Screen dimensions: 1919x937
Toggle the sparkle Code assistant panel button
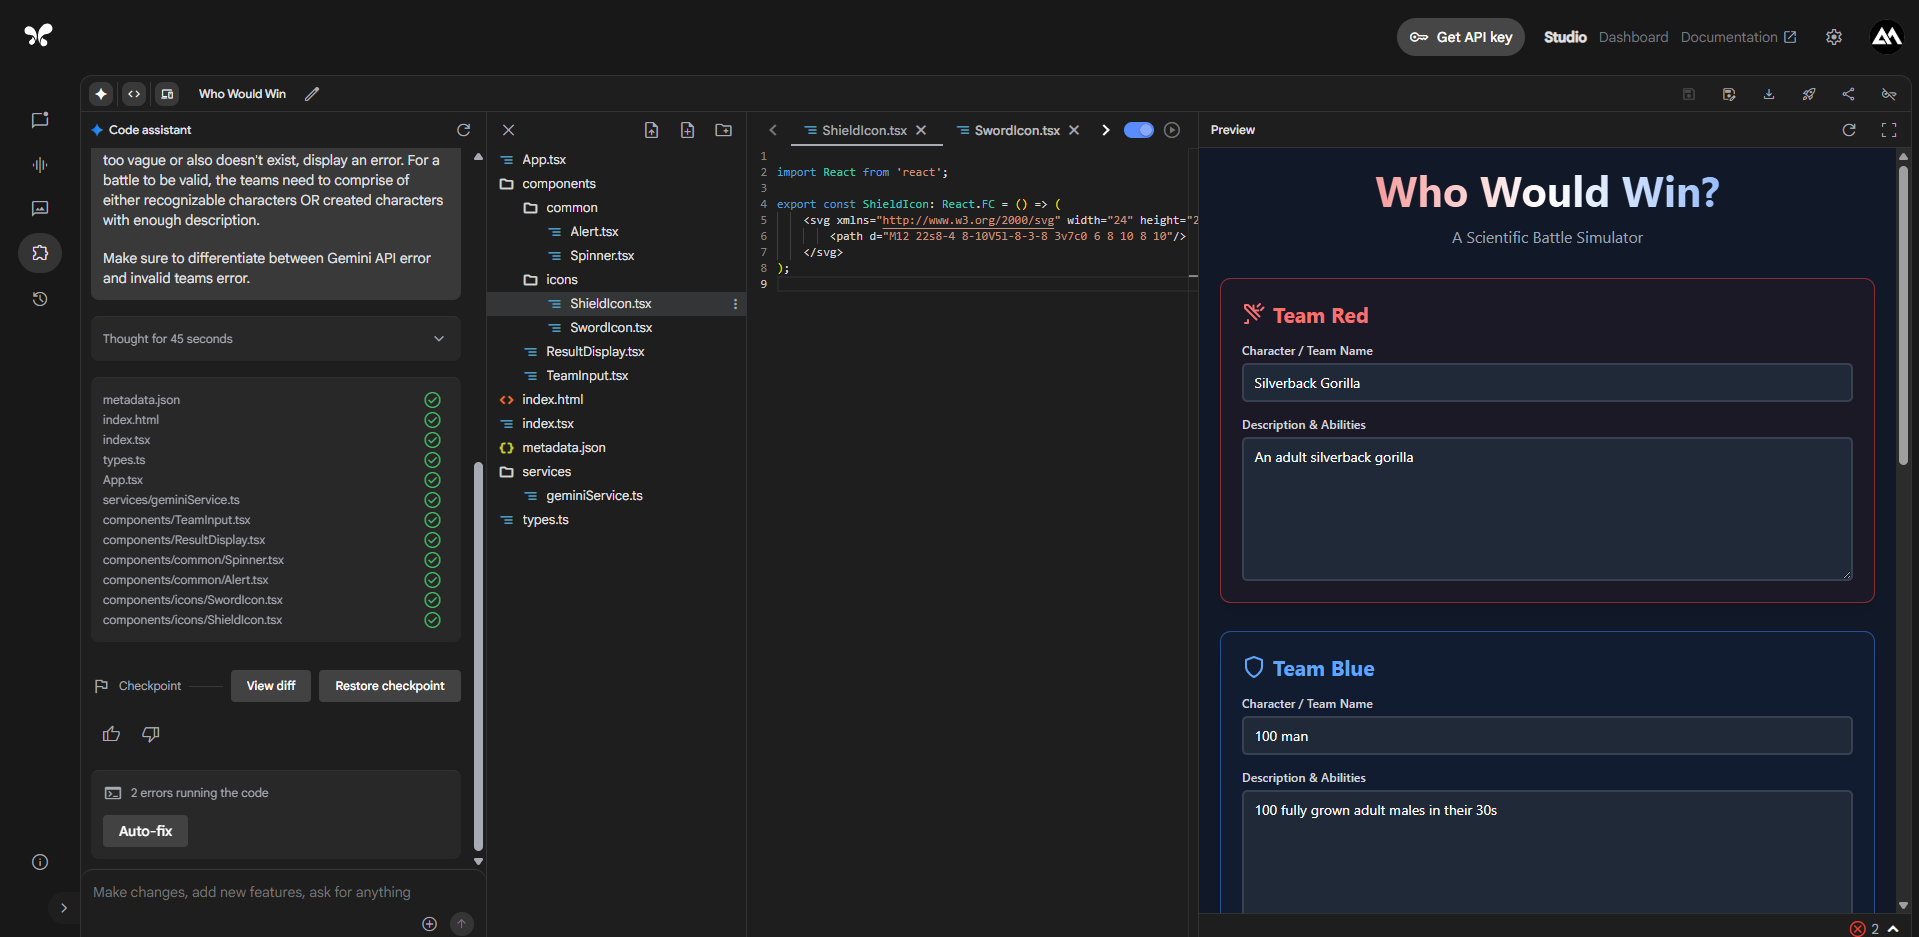tap(101, 94)
